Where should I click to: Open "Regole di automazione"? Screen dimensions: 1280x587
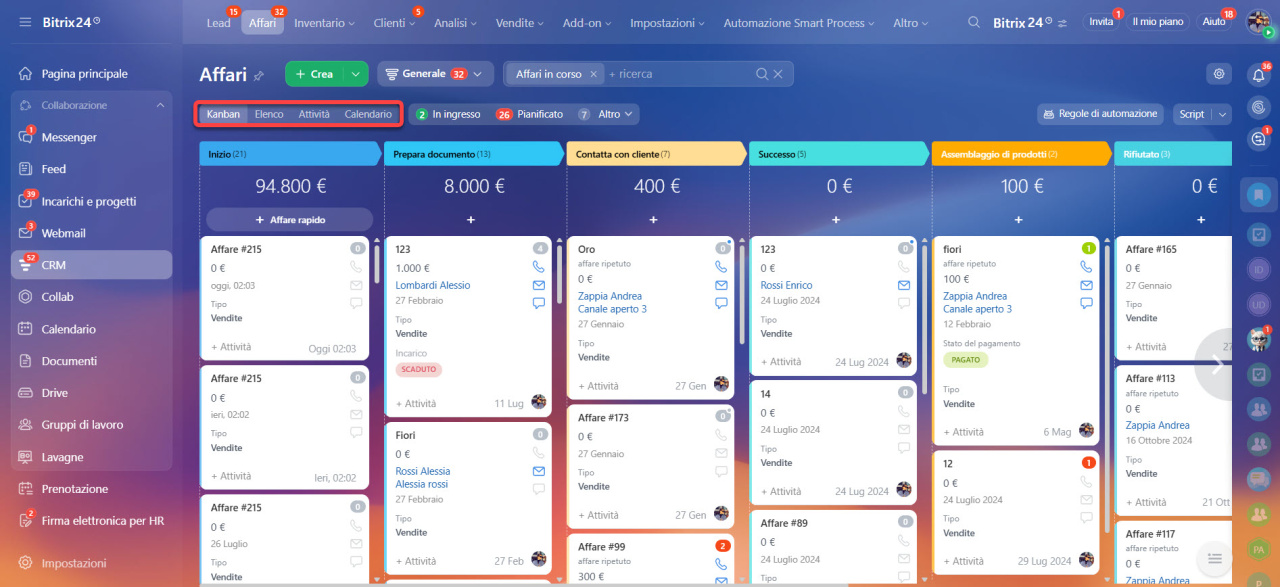[x=1100, y=114]
